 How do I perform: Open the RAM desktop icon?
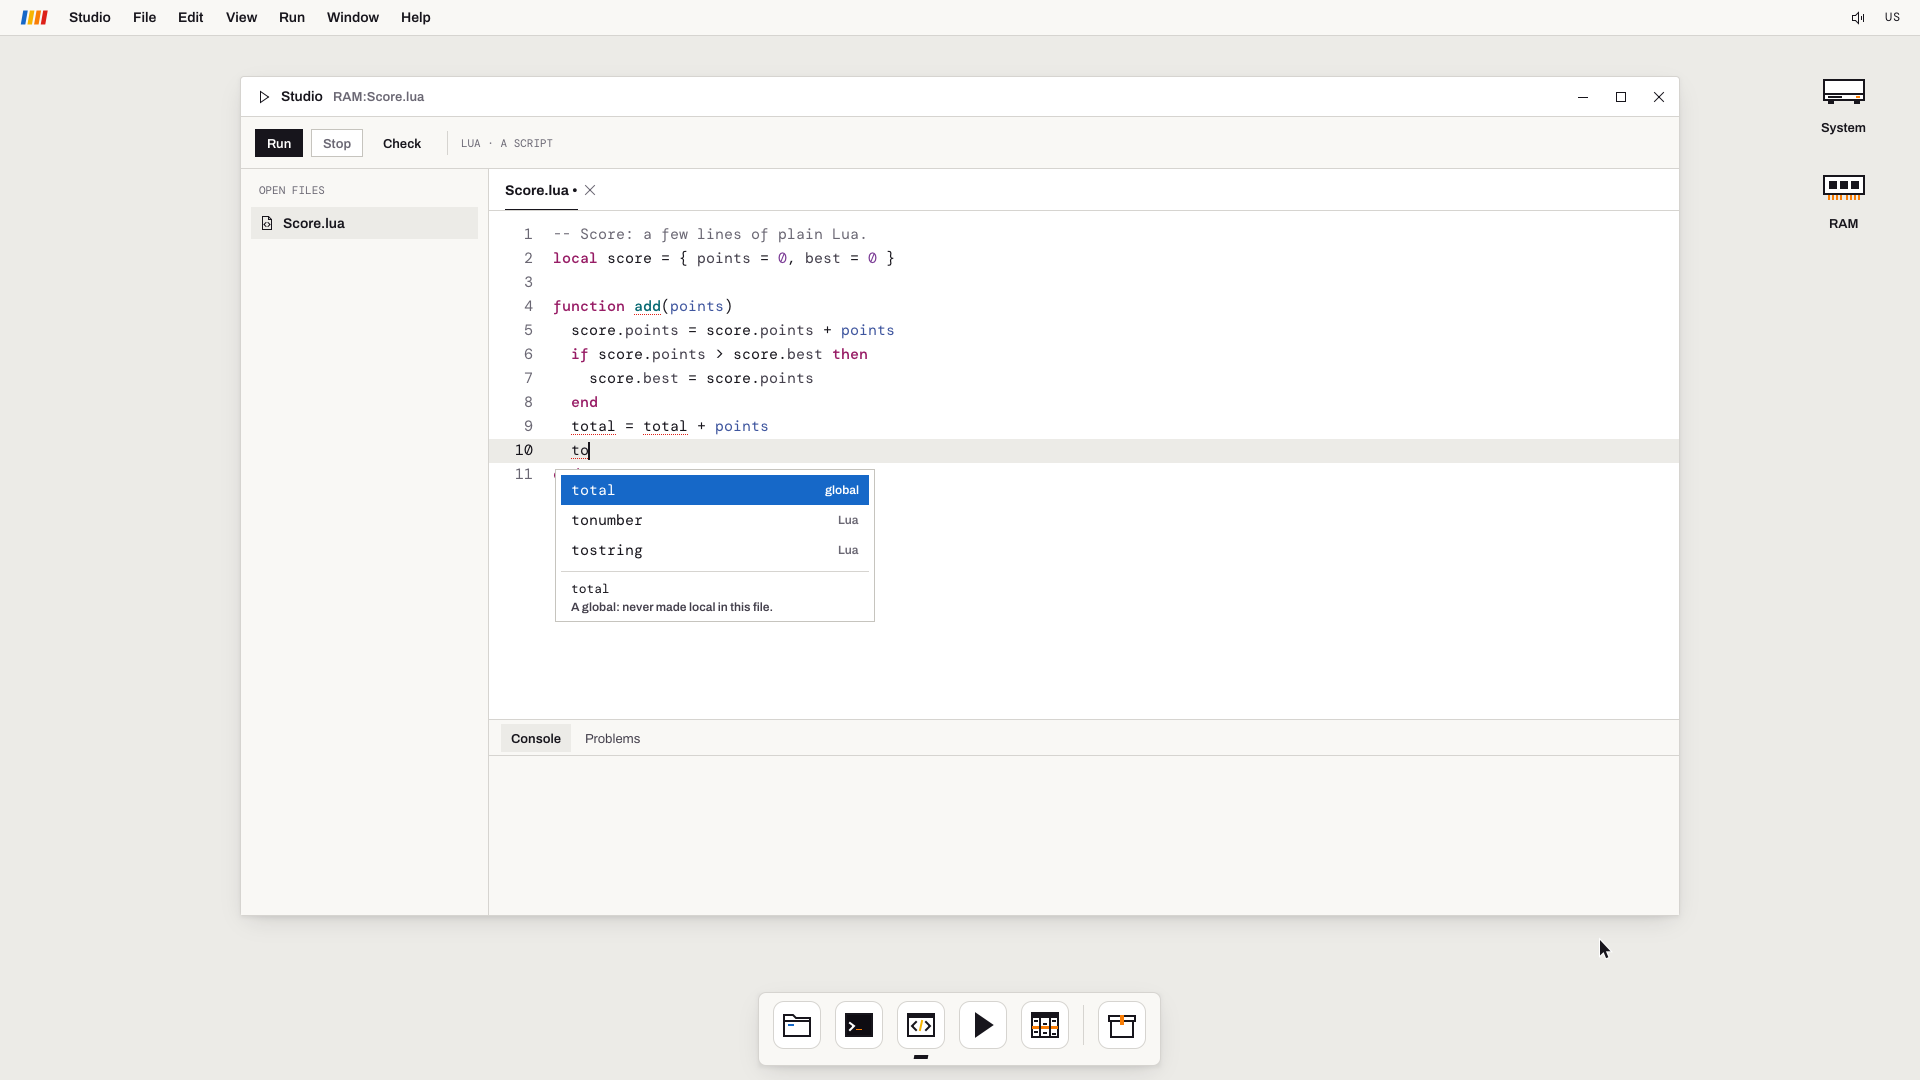point(1843,202)
